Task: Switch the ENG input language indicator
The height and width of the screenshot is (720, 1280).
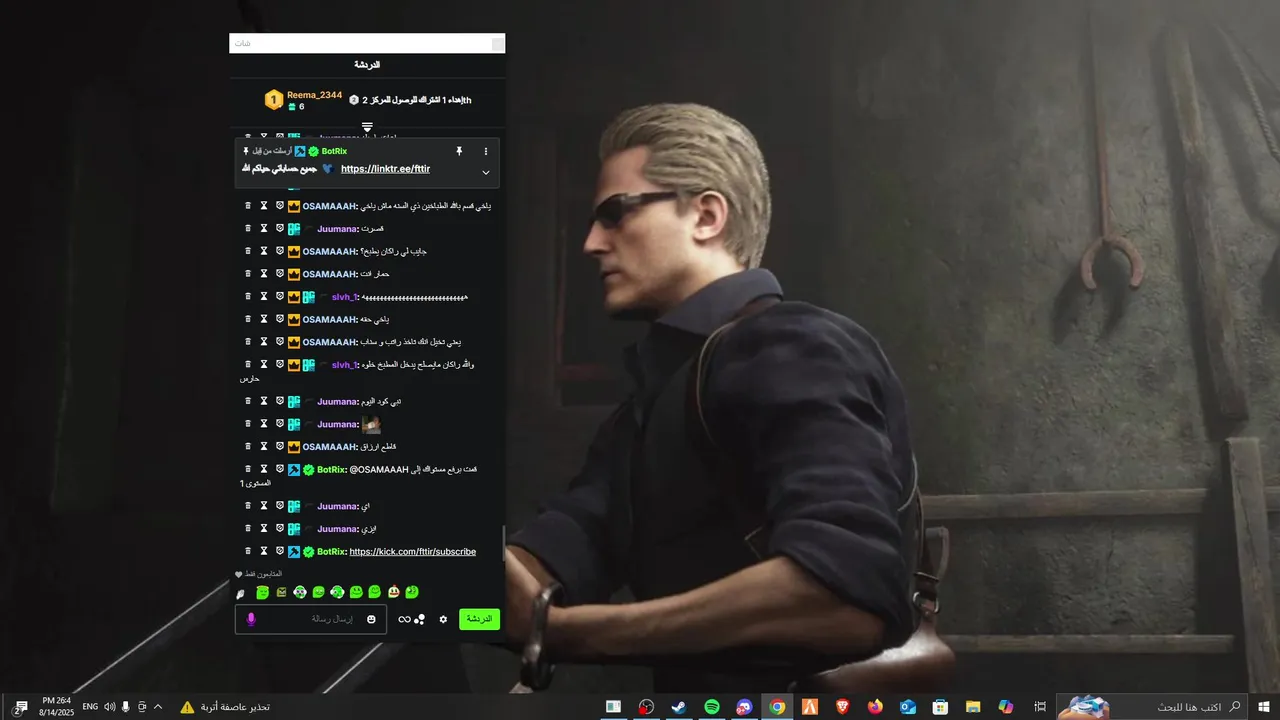Action: 90,707
